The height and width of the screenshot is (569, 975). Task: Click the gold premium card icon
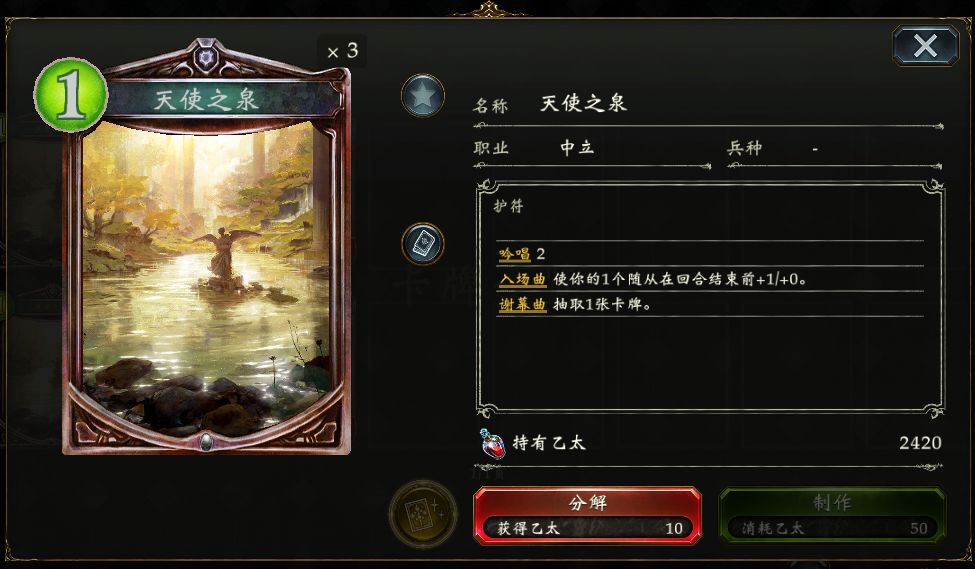[x=423, y=514]
